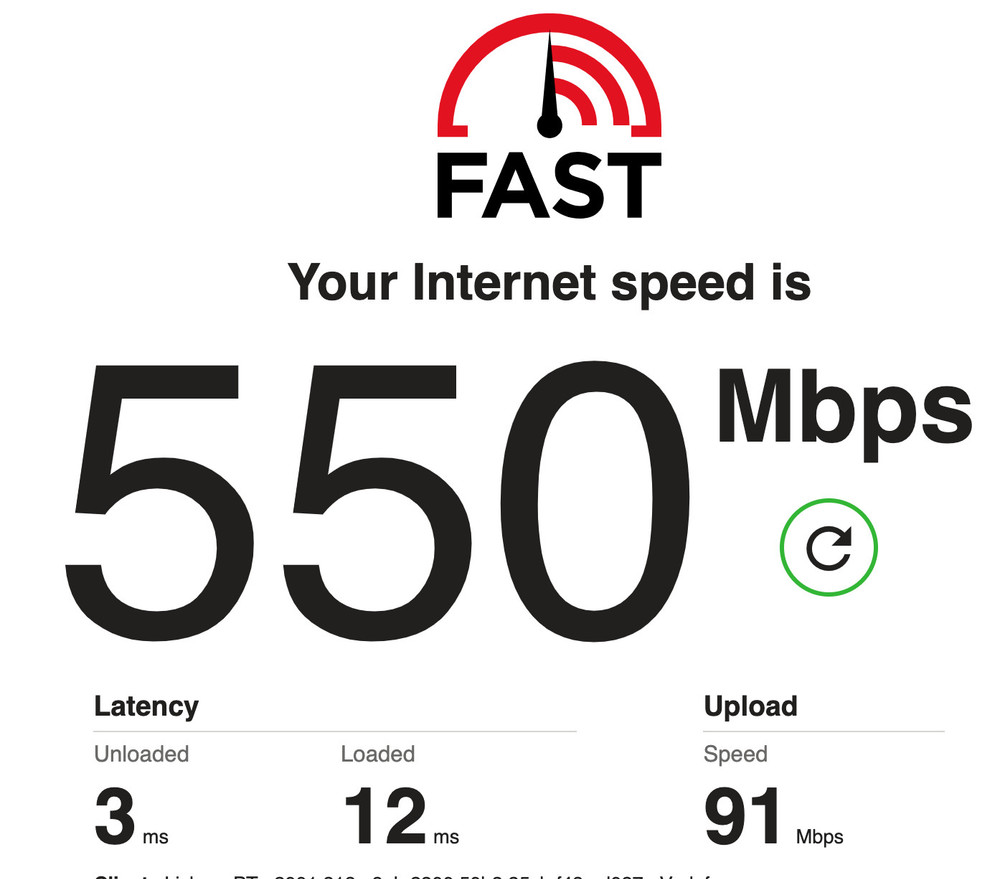The width and height of the screenshot is (1000, 879).
Task: Click the partially visible Client info line
Action: (408, 876)
